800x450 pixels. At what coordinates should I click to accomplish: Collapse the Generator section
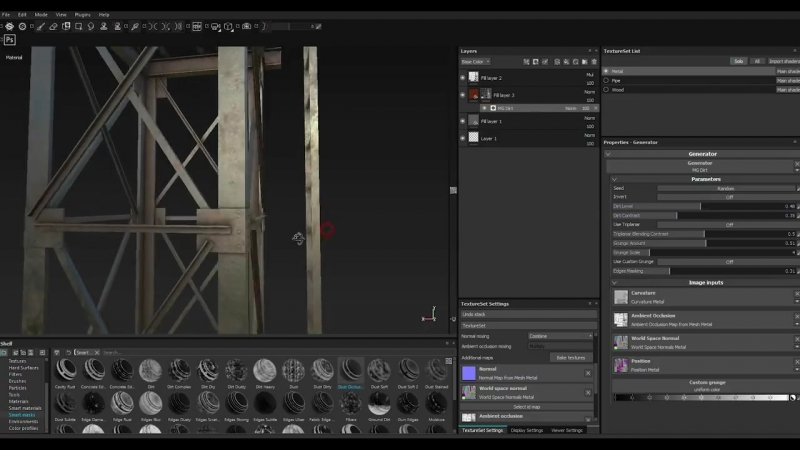click(608, 154)
